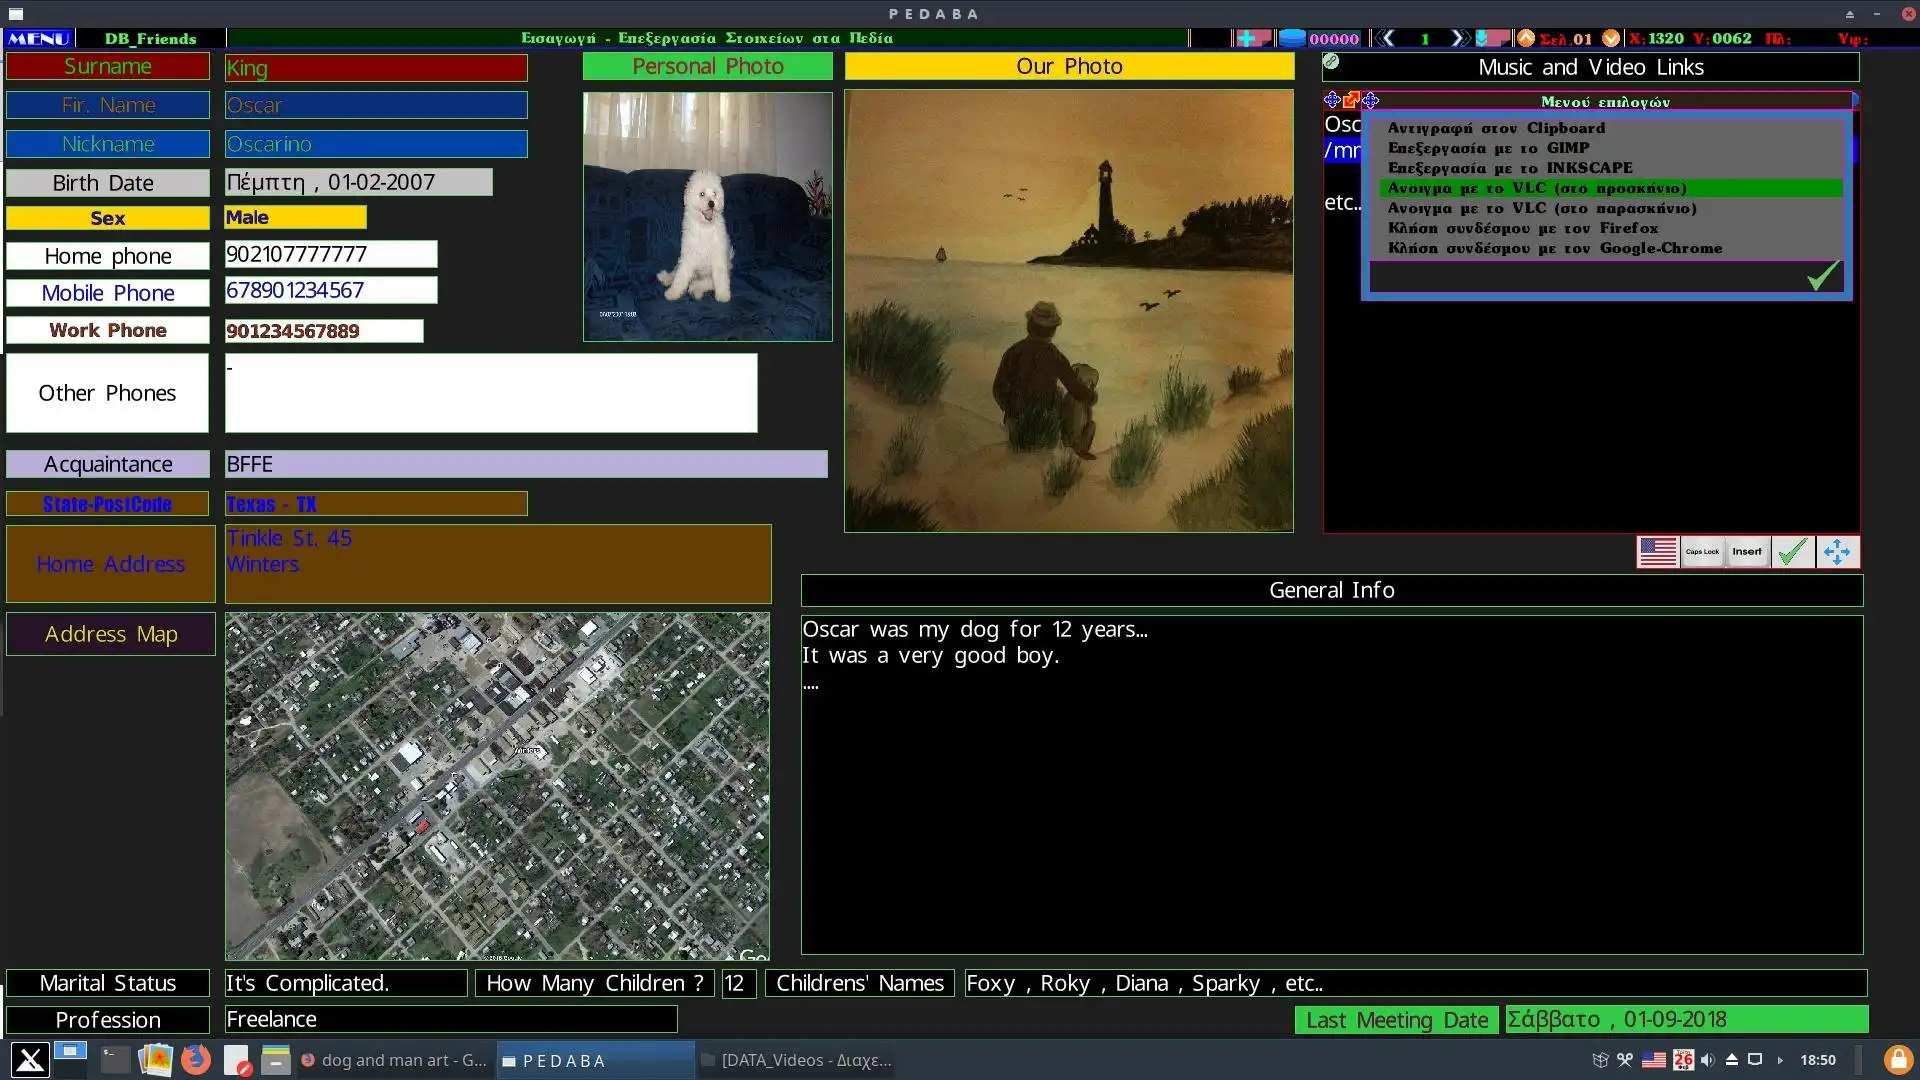Viewport: 1920px width, 1080px height.
Task: Click the green checkmark in the editor toolbar
Action: point(1793,552)
